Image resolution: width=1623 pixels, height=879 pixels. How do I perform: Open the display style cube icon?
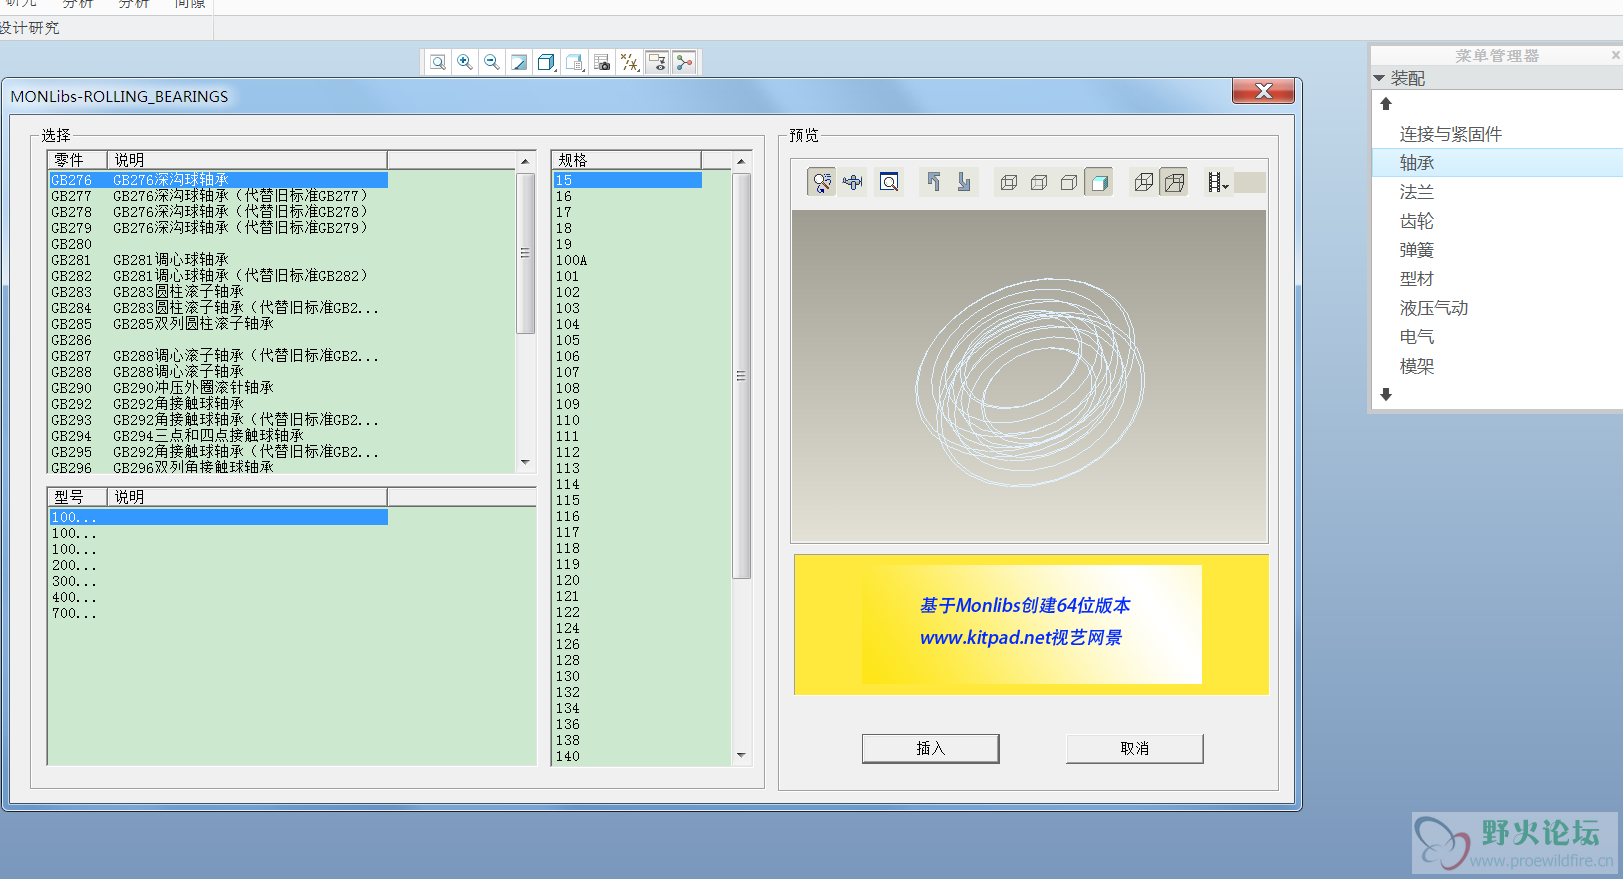coord(546,62)
